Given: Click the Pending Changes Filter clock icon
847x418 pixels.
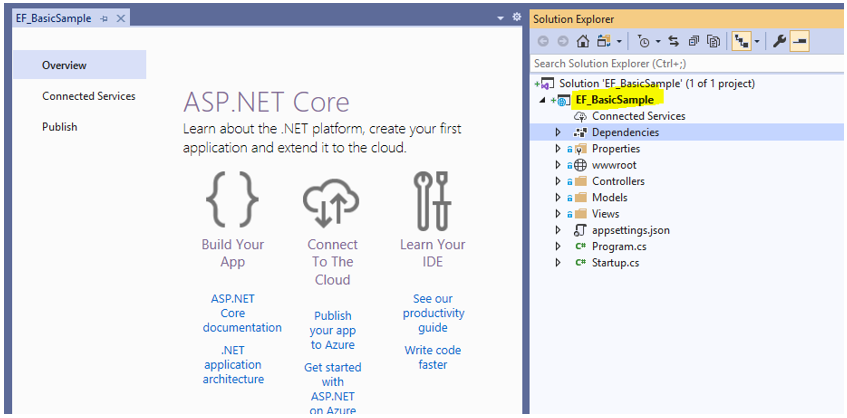Looking at the screenshot, I should [643, 42].
